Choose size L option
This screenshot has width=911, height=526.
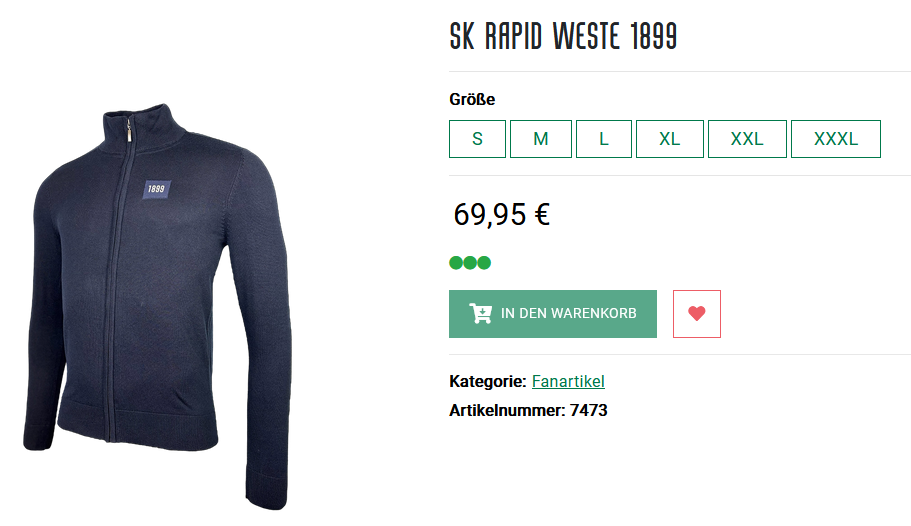pyautogui.click(x=604, y=139)
